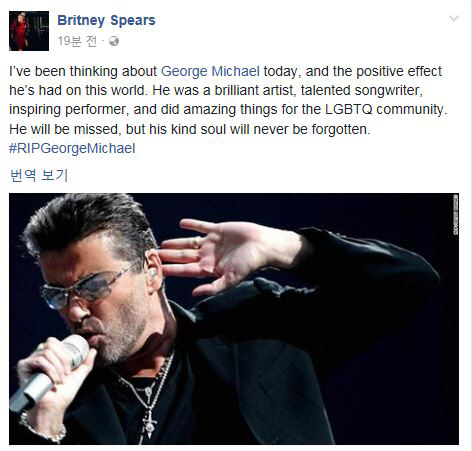Open the post options chevron menu
Screen dimensions: 472x451
454,18
